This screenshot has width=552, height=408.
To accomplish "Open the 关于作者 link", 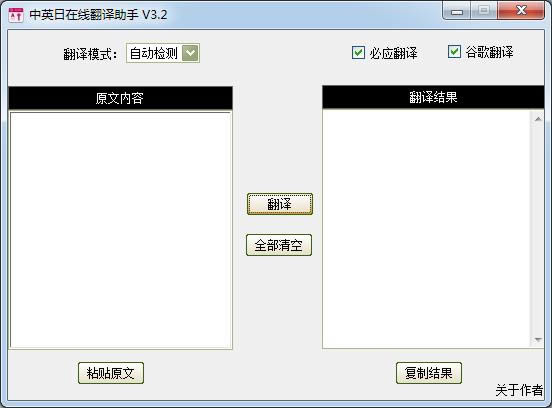I will coord(519,390).
